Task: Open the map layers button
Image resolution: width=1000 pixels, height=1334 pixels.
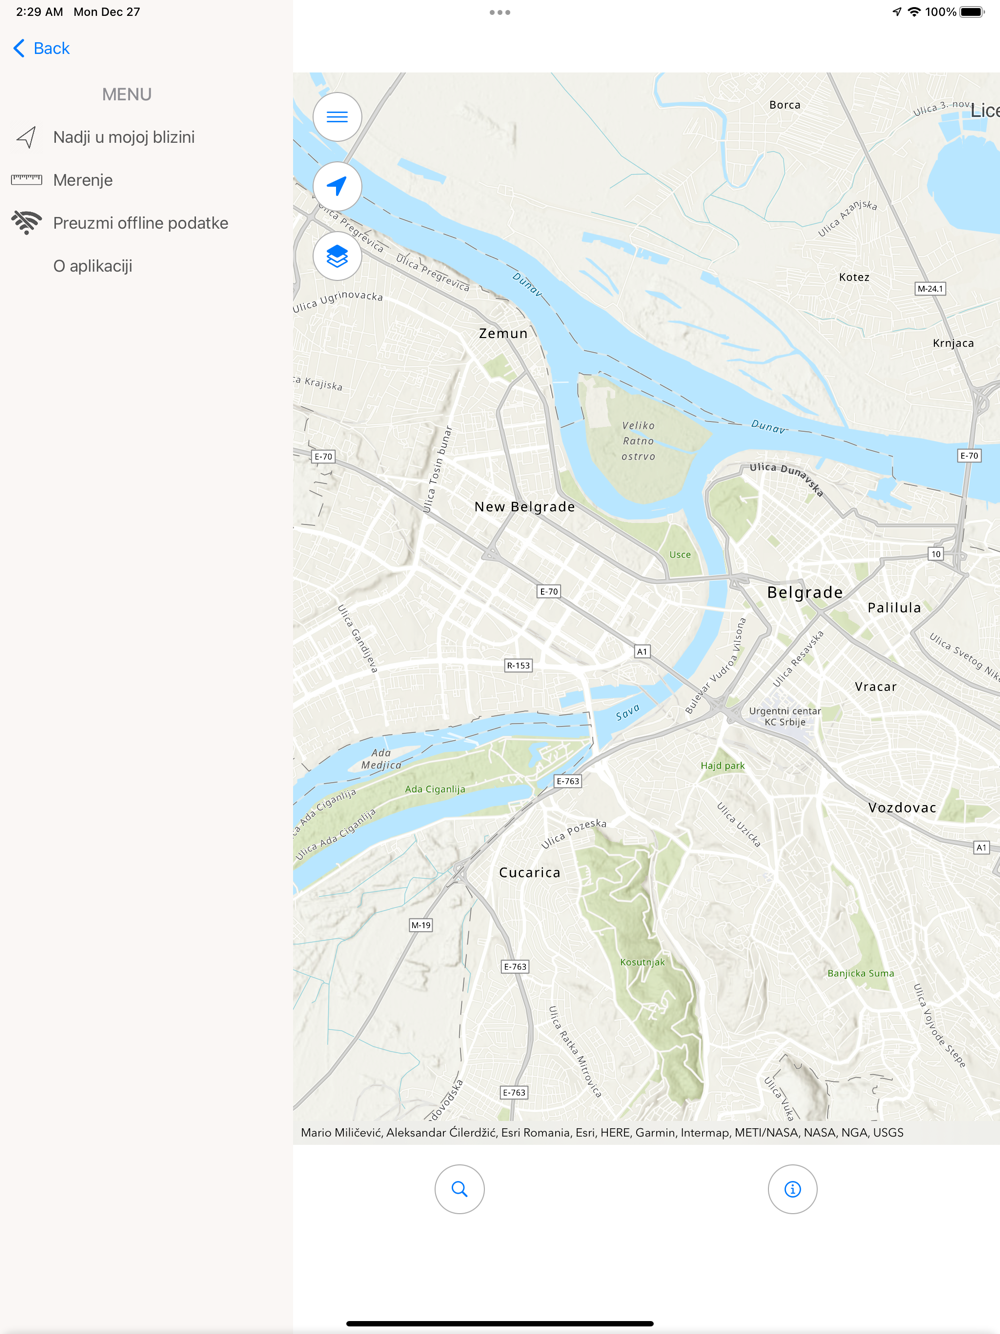Action: 337,256
